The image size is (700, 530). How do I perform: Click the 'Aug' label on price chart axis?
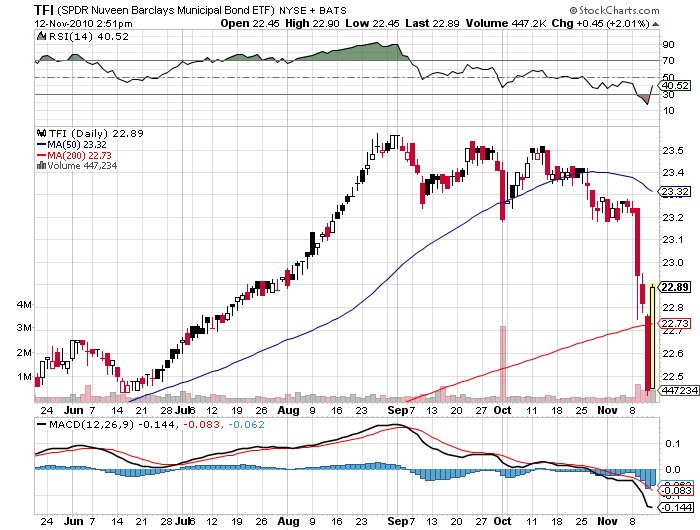(288, 410)
